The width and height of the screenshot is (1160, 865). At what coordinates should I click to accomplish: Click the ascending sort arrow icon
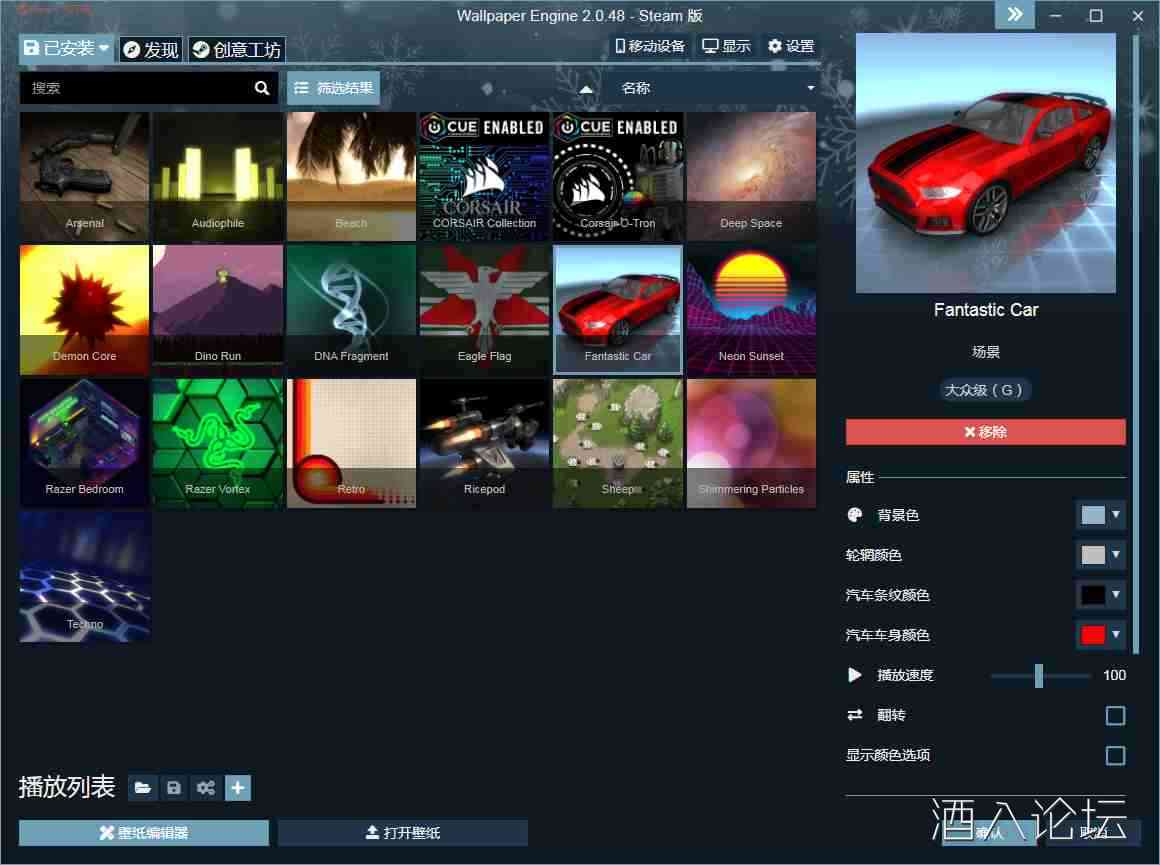point(586,89)
